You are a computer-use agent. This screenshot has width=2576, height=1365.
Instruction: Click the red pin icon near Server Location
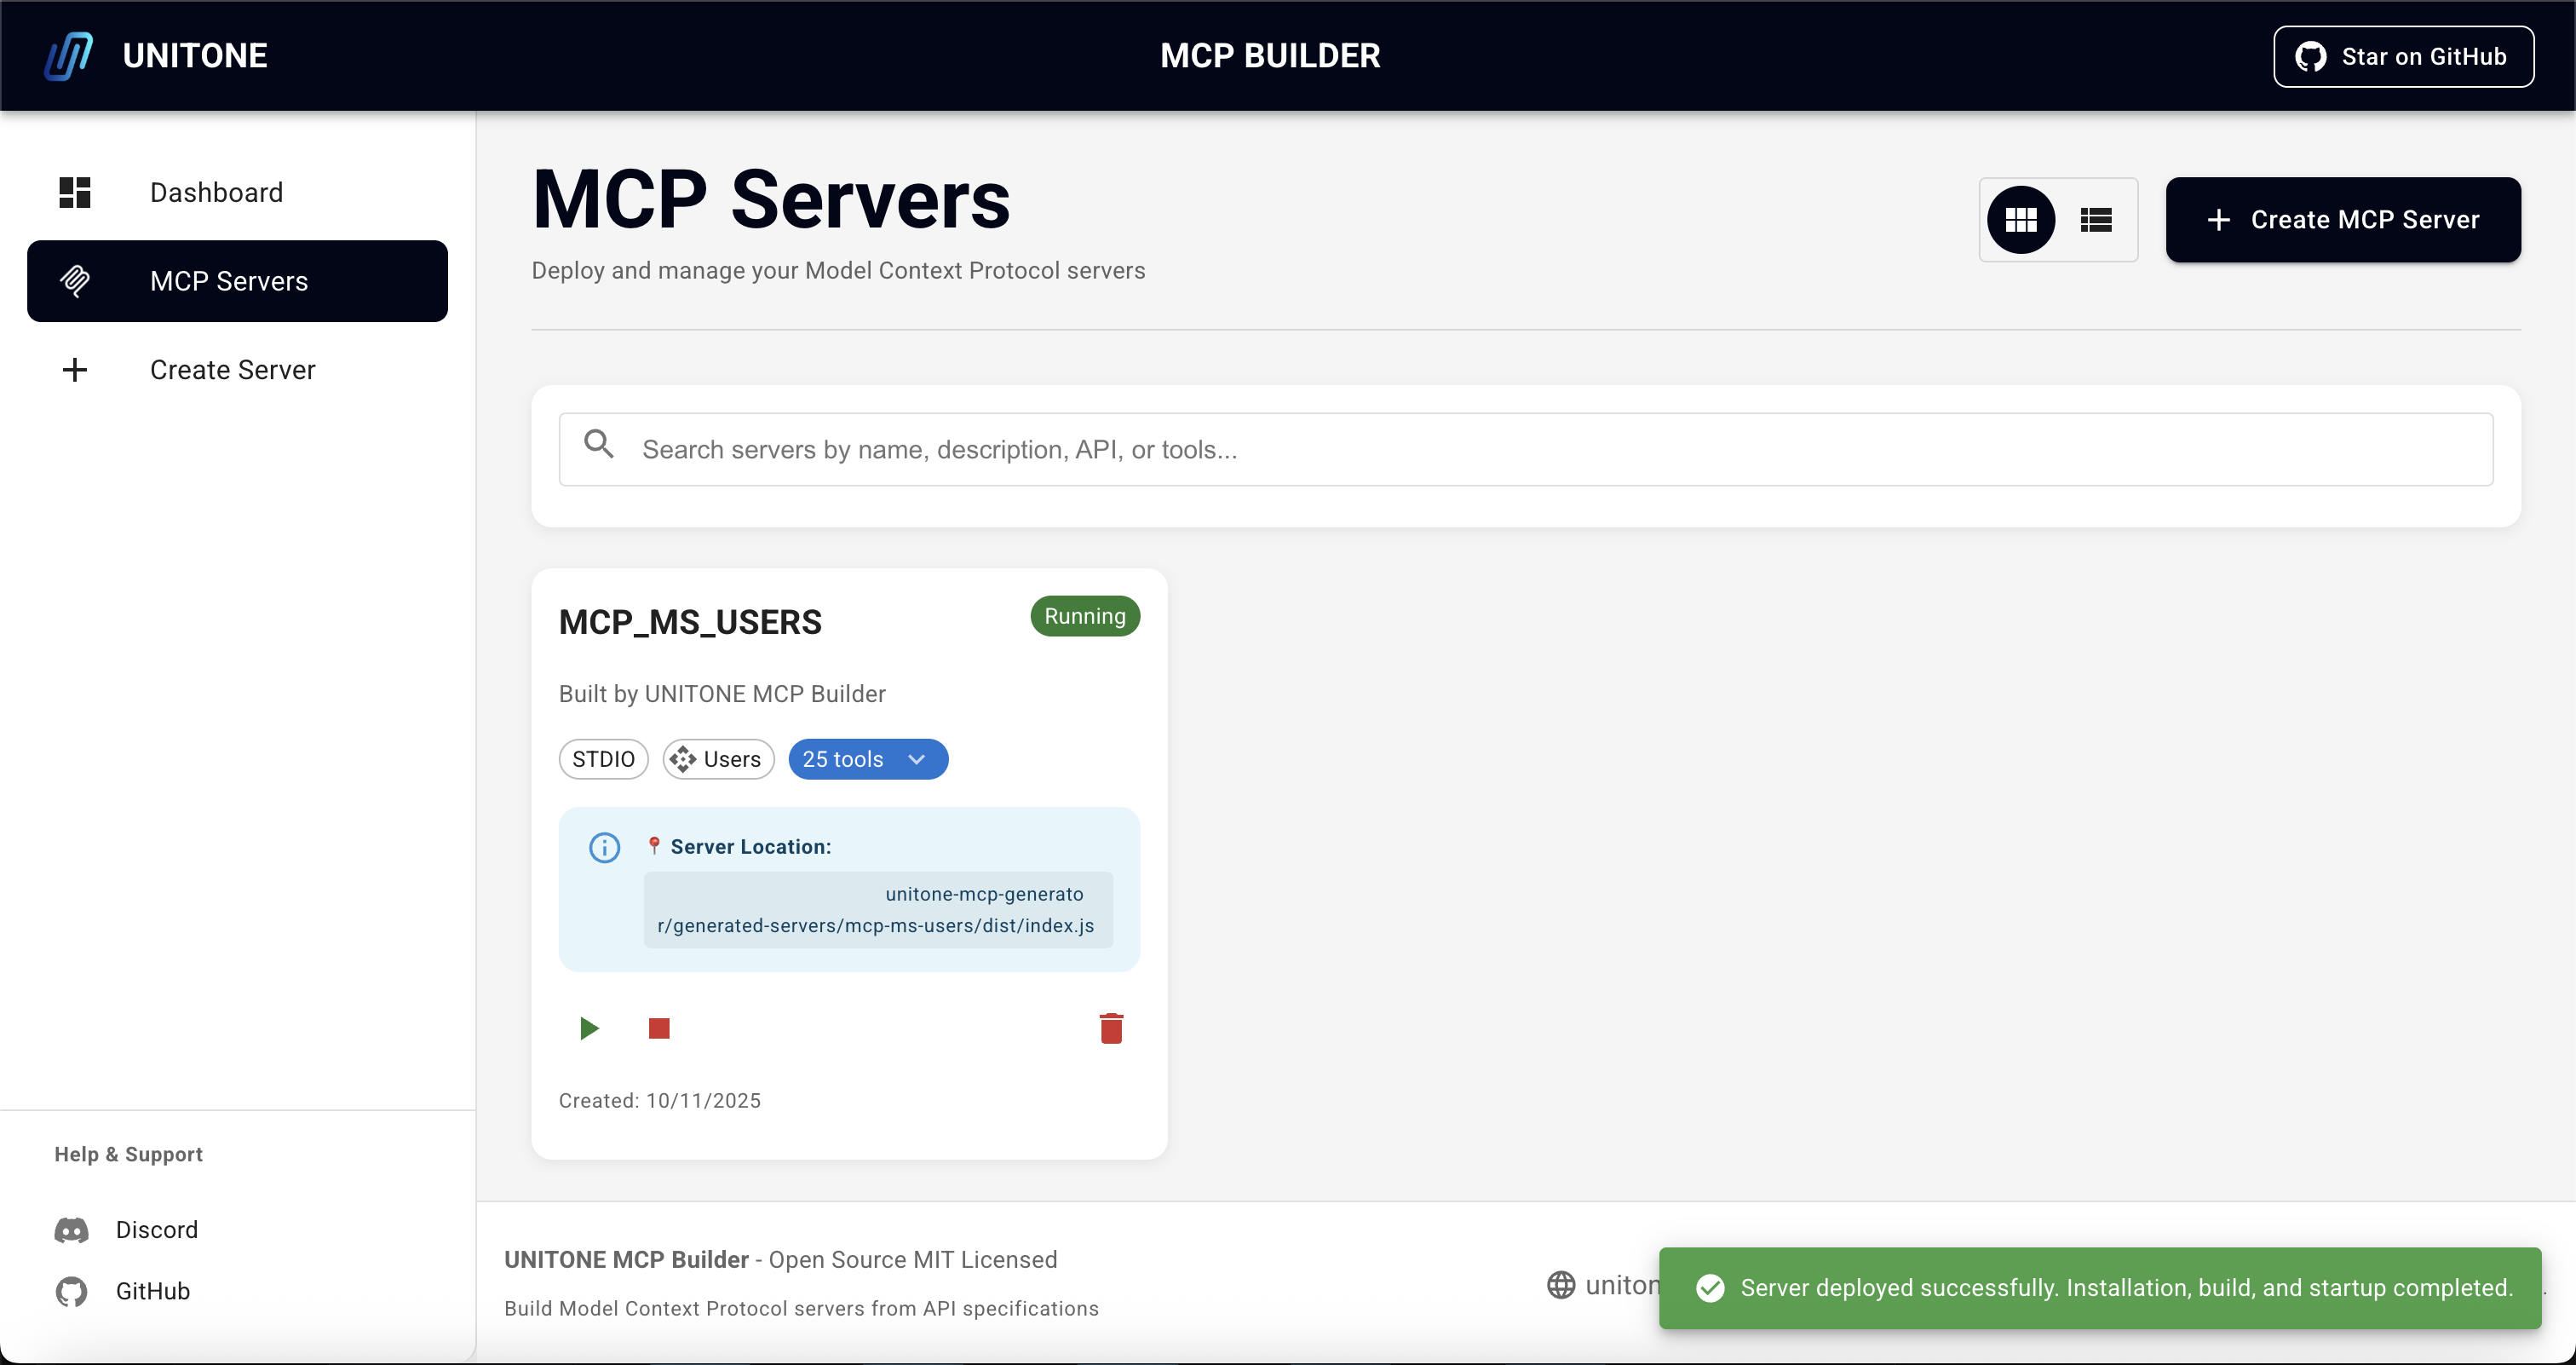click(654, 846)
